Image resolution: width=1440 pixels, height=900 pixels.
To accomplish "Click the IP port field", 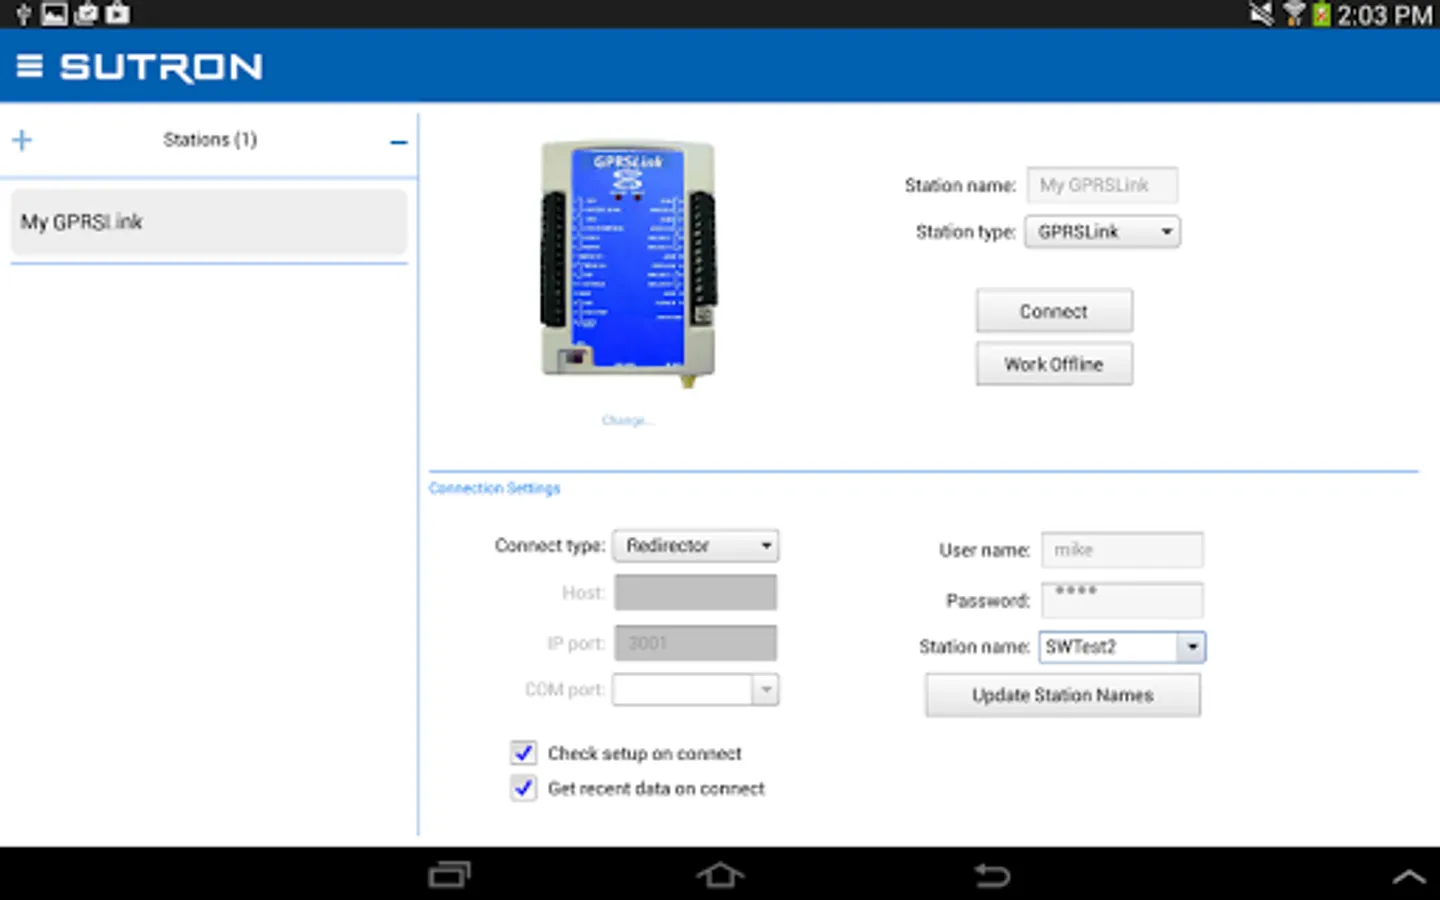I will (x=695, y=643).
